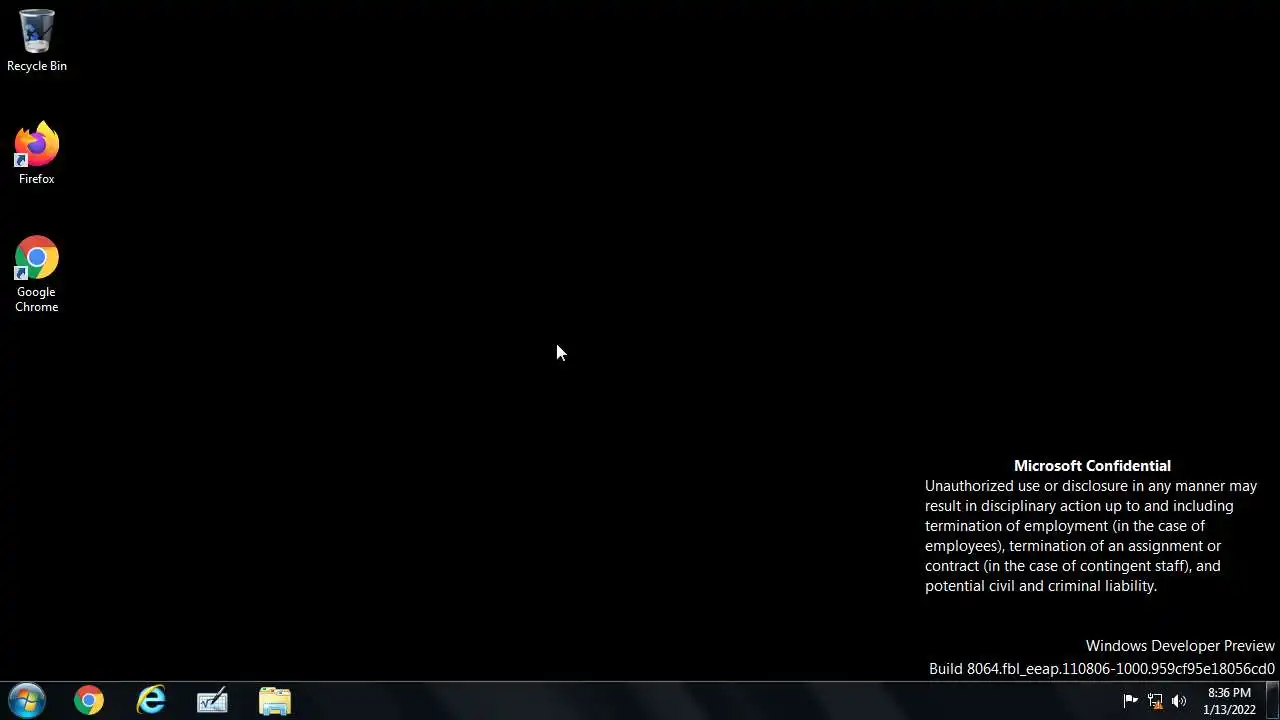
Task: Open network status icon in tray
Action: tap(1155, 701)
